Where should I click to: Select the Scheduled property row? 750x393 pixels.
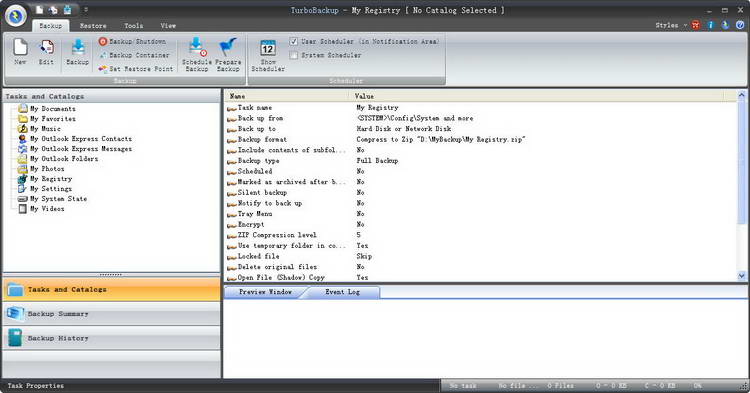481,171
